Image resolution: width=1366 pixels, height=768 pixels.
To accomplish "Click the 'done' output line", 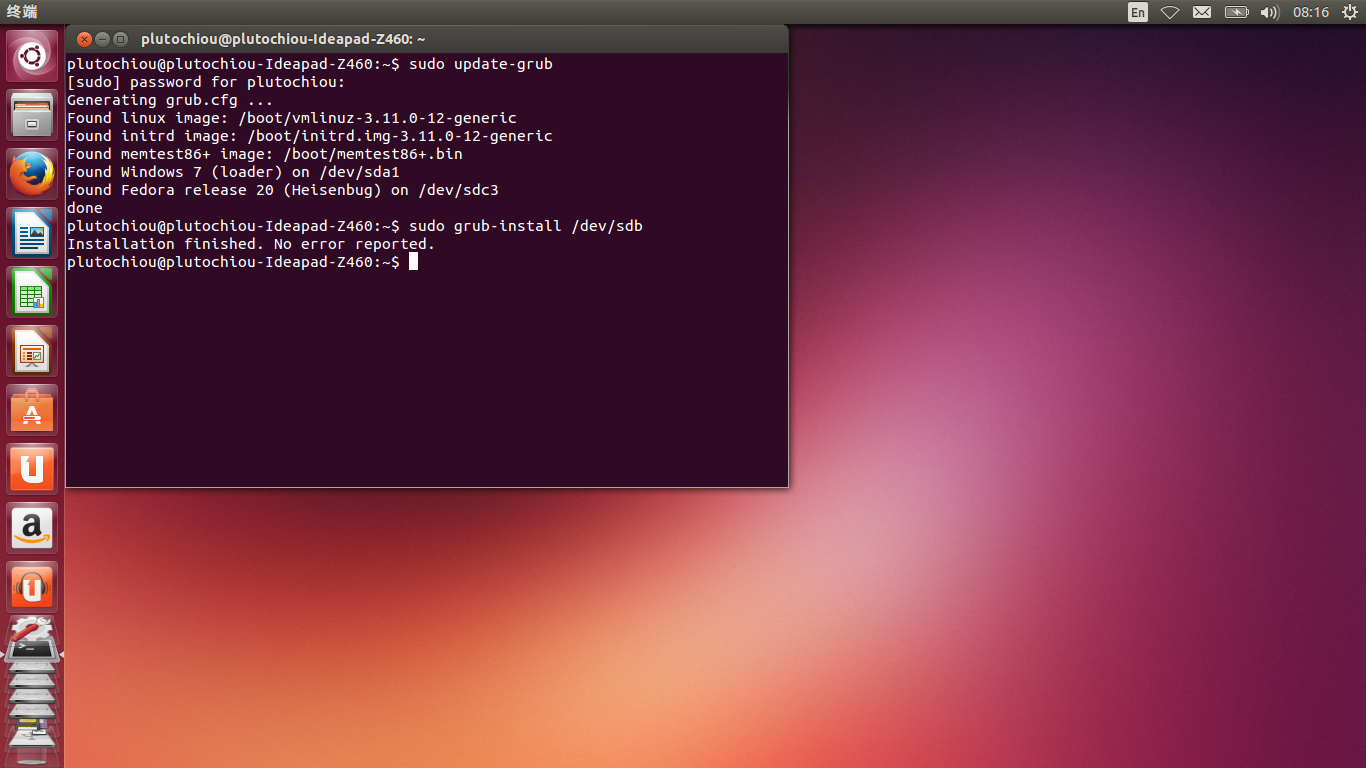I will pos(85,208).
